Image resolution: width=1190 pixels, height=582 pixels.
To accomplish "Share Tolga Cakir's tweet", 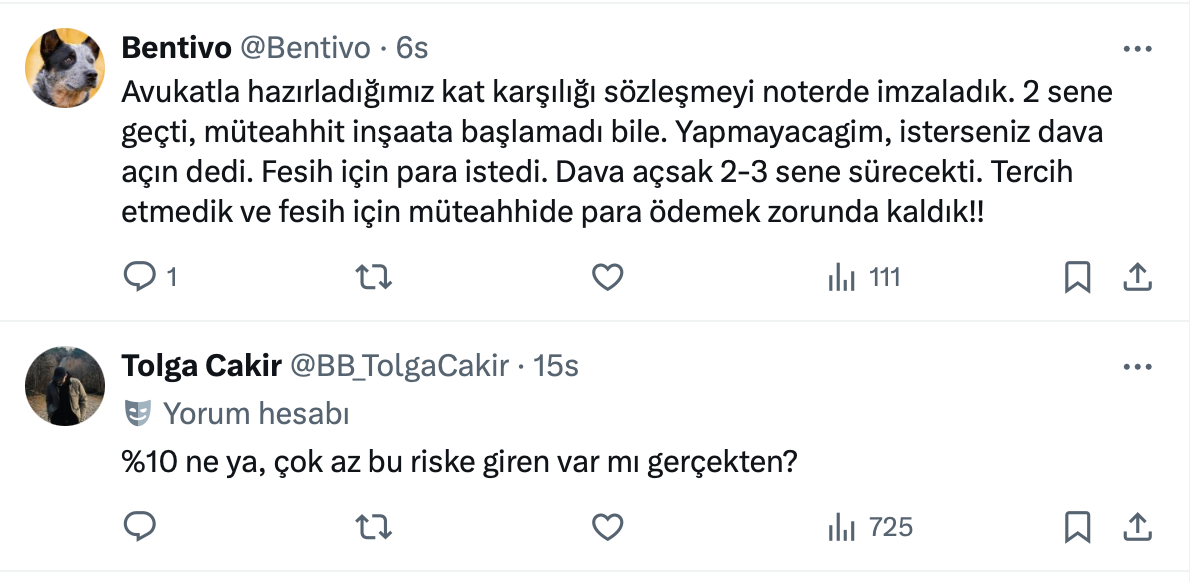I will pyautogui.click(x=1138, y=526).
